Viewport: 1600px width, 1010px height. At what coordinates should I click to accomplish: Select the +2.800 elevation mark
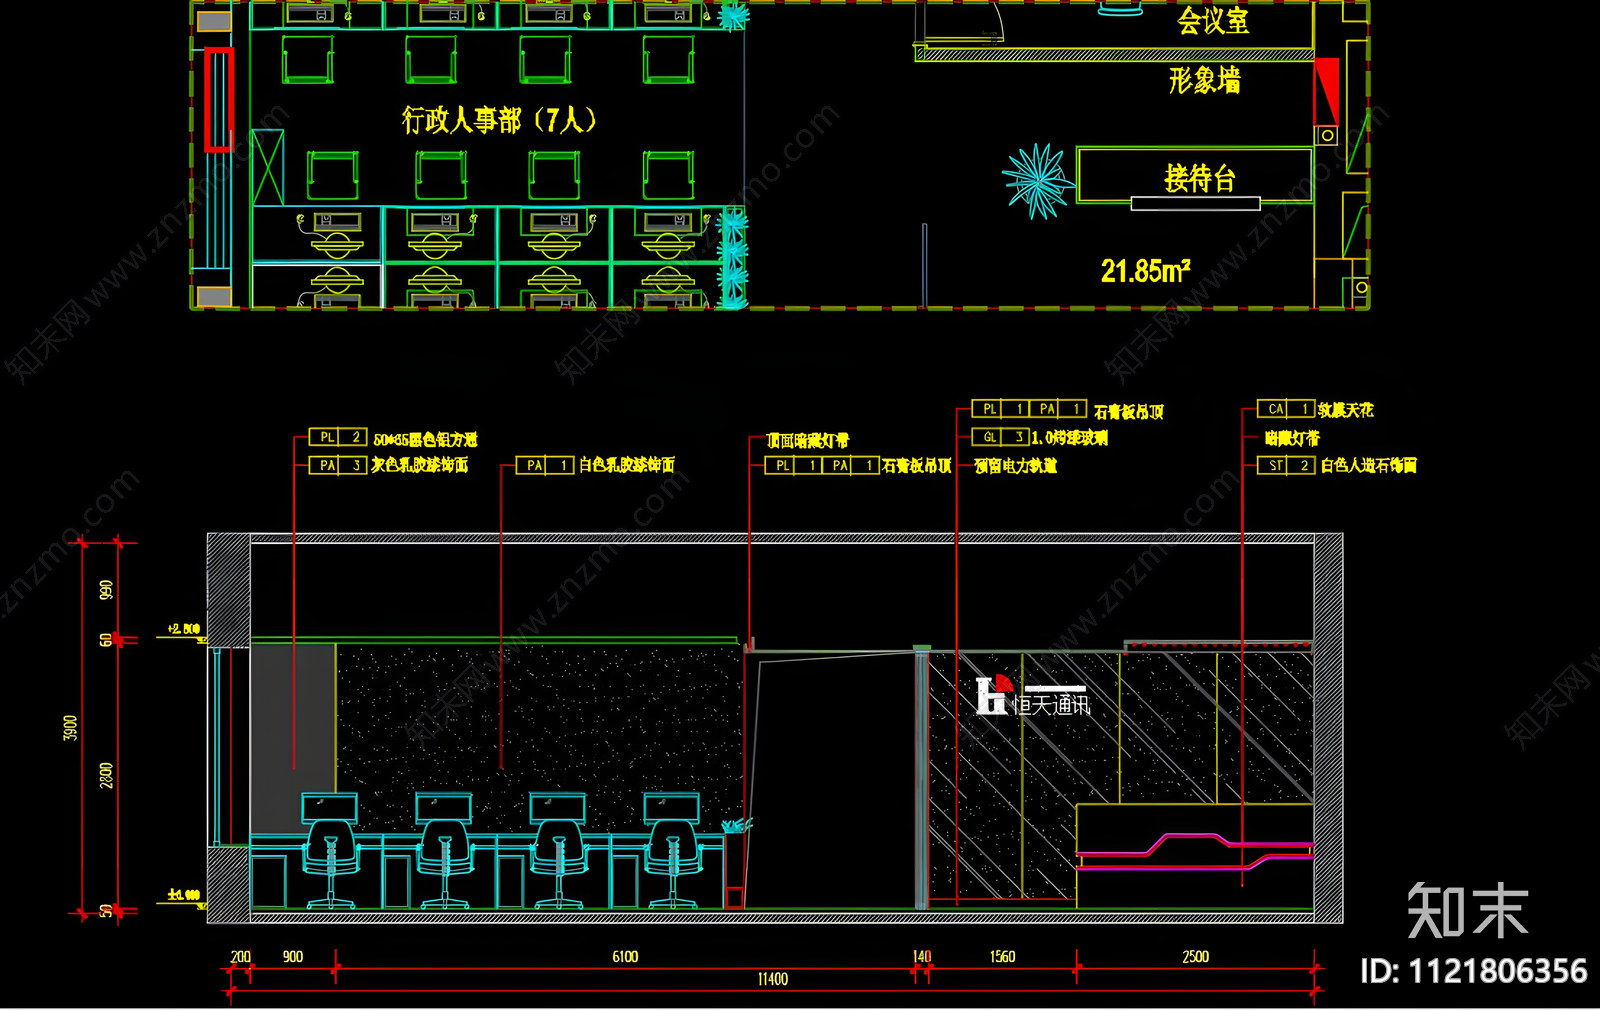click(x=184, y=629)
